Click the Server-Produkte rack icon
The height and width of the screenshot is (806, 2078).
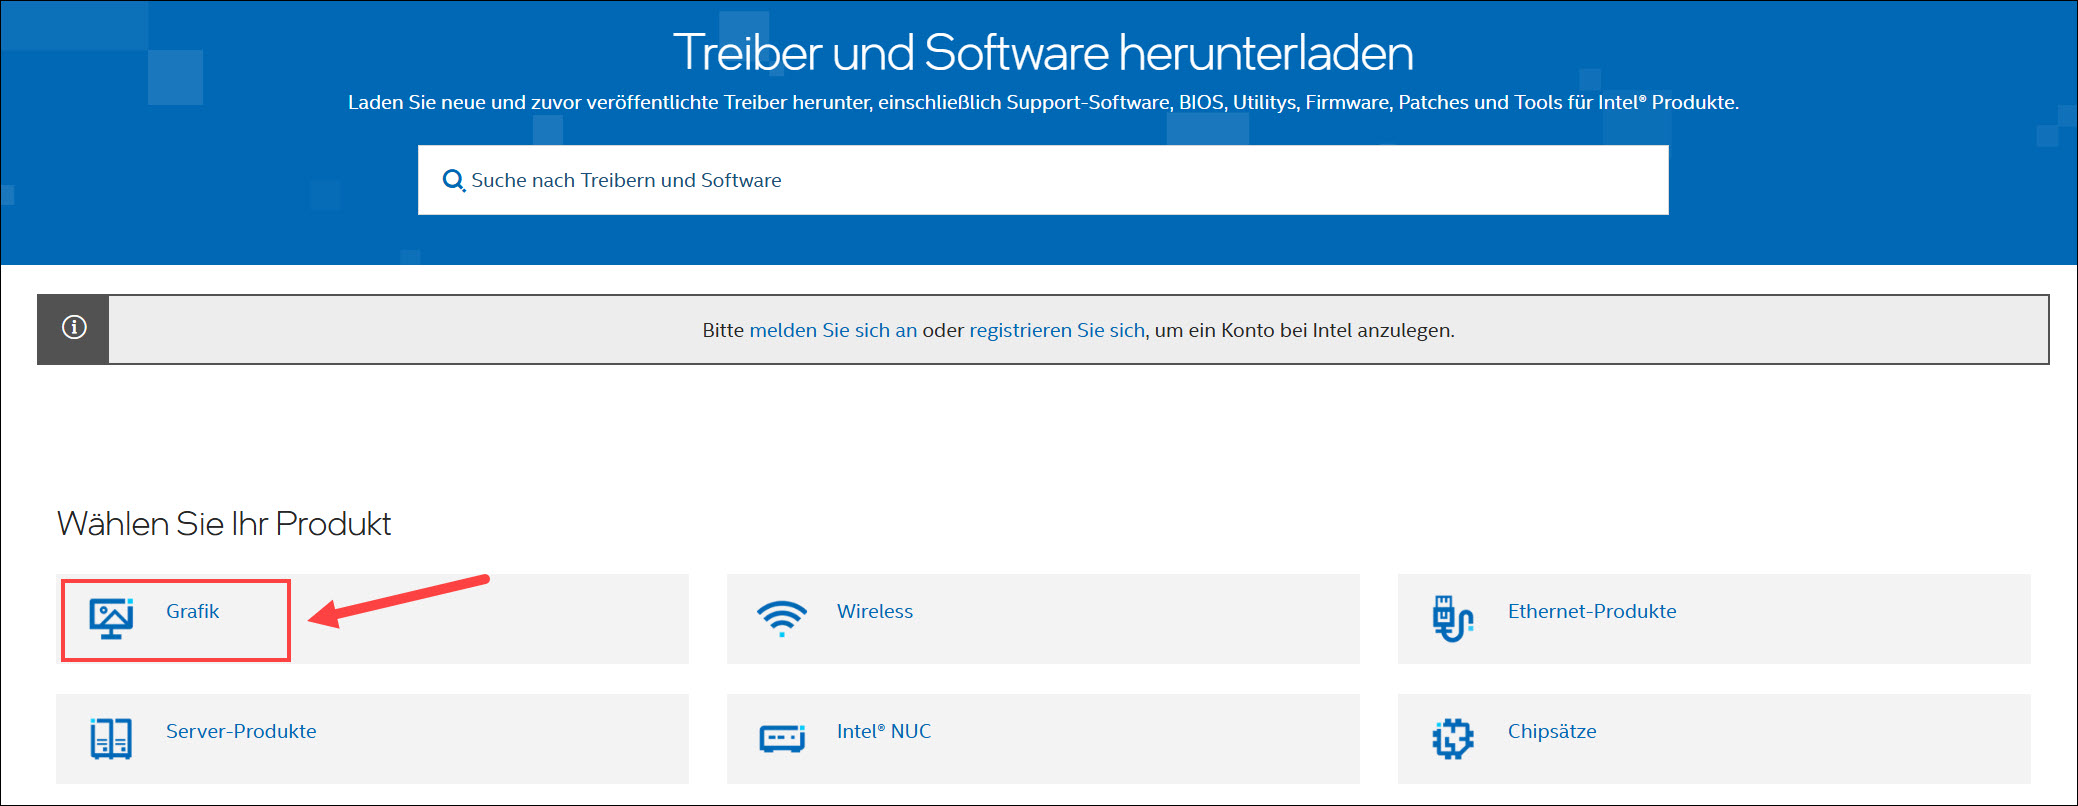tap(111, 738)
